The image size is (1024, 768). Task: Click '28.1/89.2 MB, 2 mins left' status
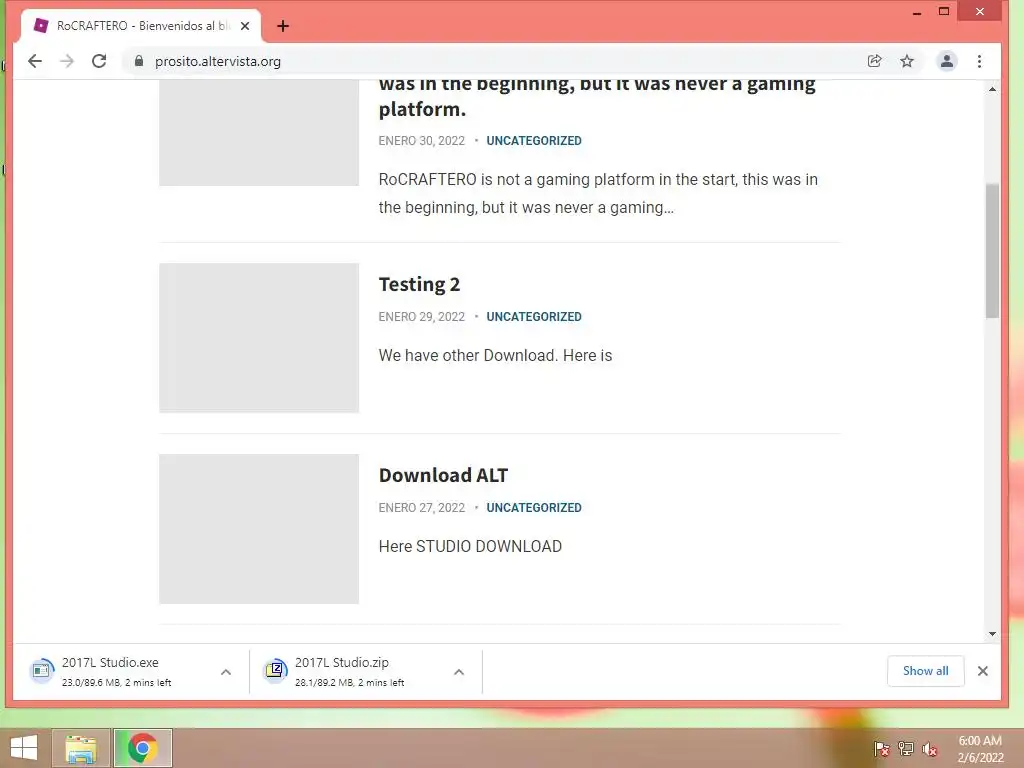349,683
